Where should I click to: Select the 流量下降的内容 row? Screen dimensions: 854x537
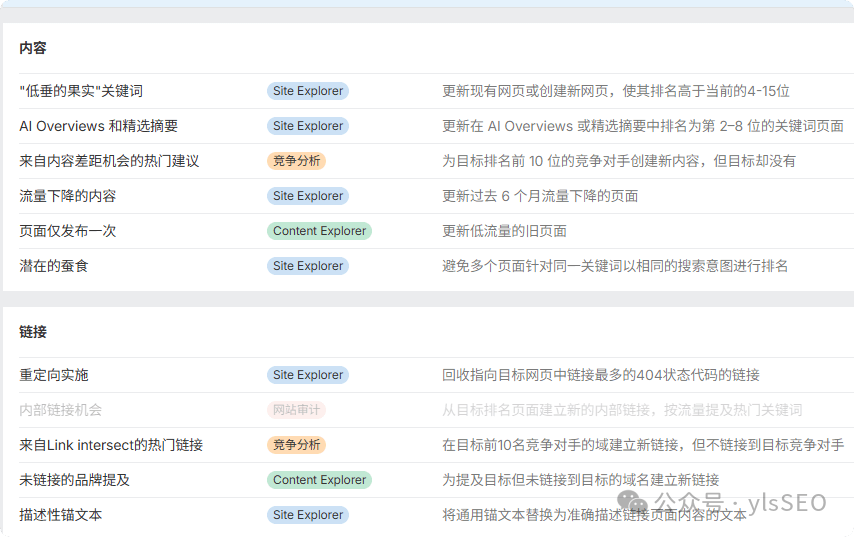436,196
